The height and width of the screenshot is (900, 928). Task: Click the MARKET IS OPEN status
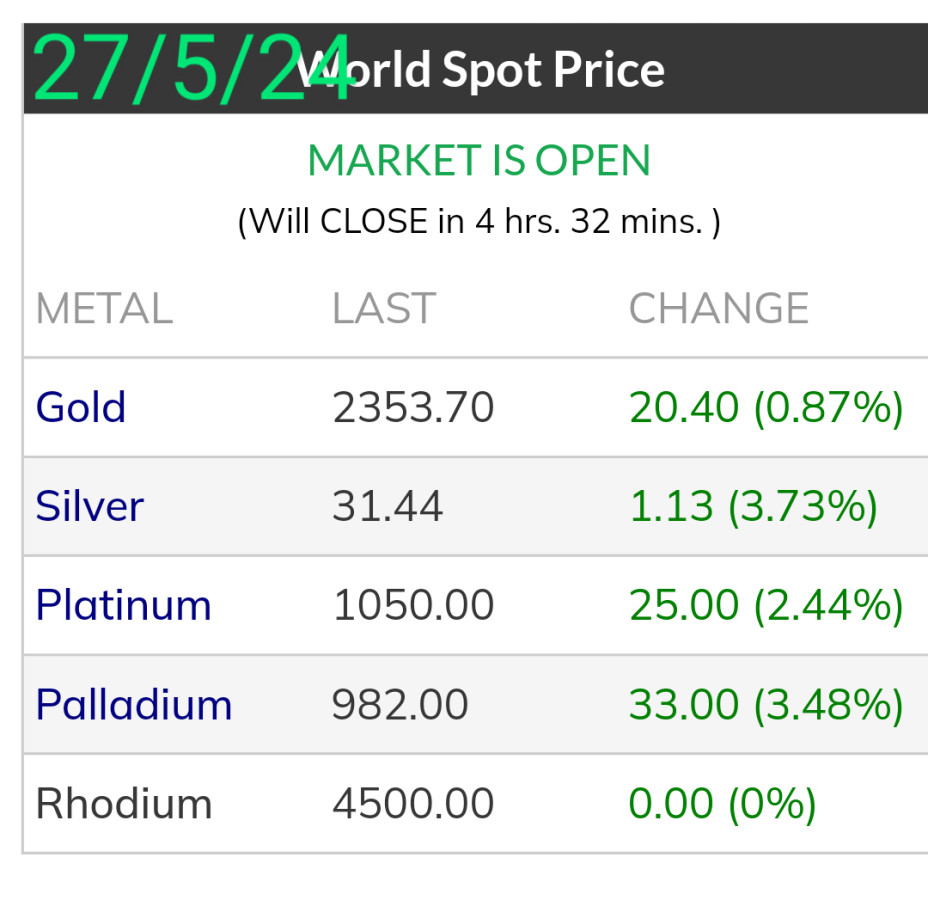pos(479,161)
